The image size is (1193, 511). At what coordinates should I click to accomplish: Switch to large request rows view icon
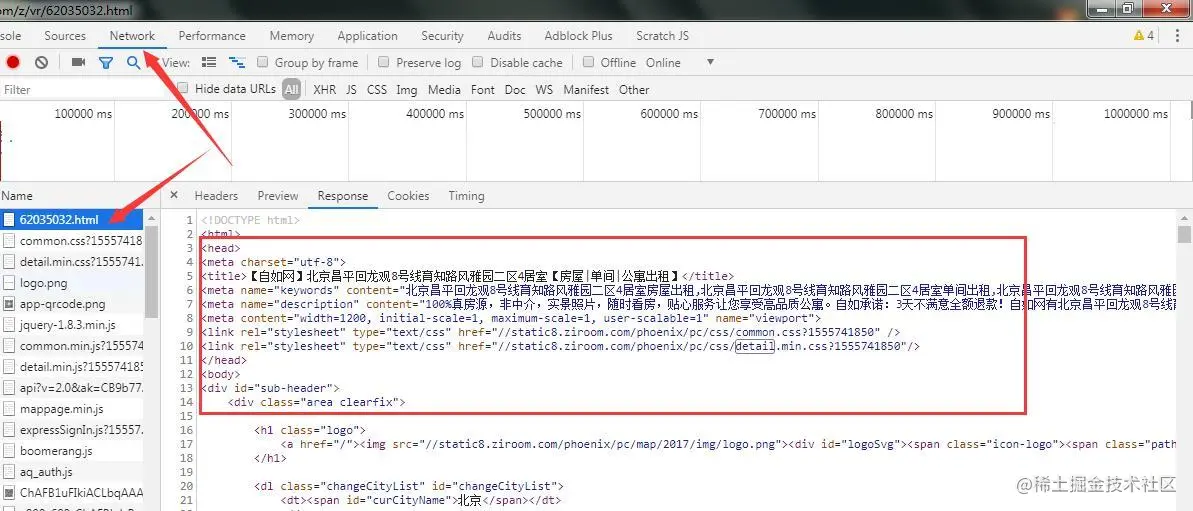click(x=209, y=62)
